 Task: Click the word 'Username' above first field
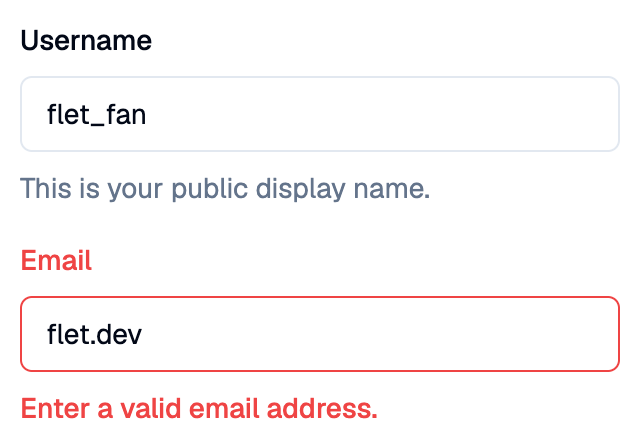tap(86, 40)
